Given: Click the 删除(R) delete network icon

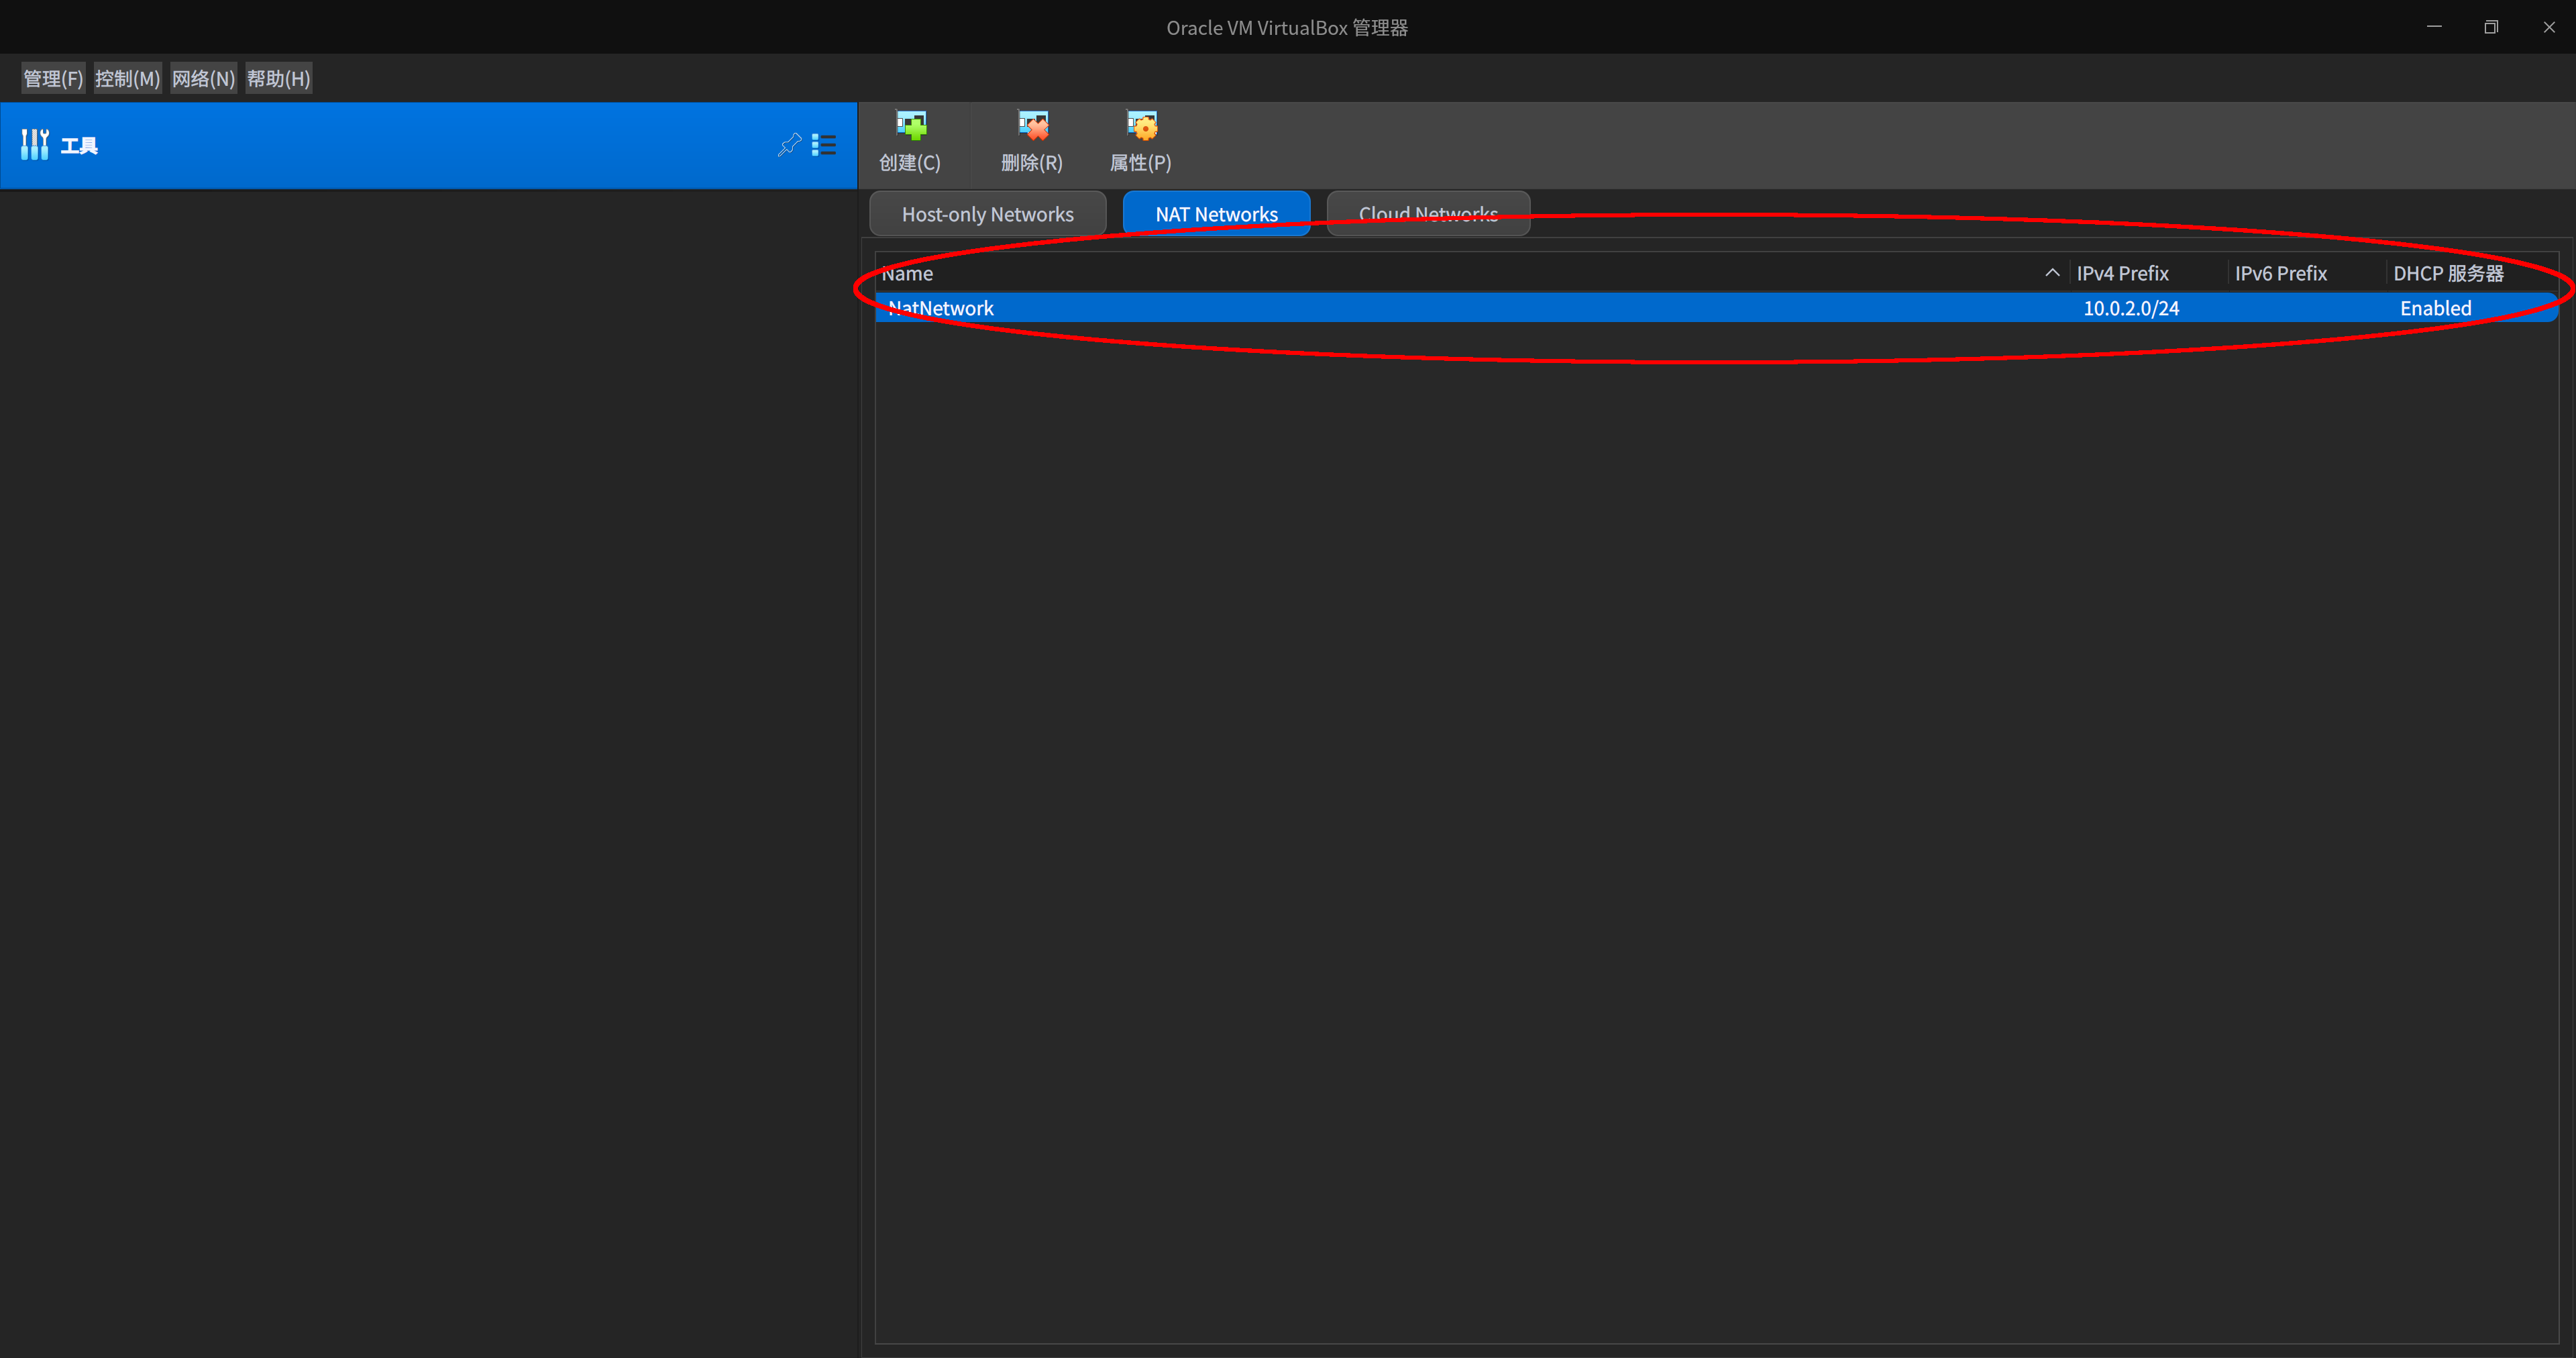Looking at the screenshot, I should tap(1032, 140).
